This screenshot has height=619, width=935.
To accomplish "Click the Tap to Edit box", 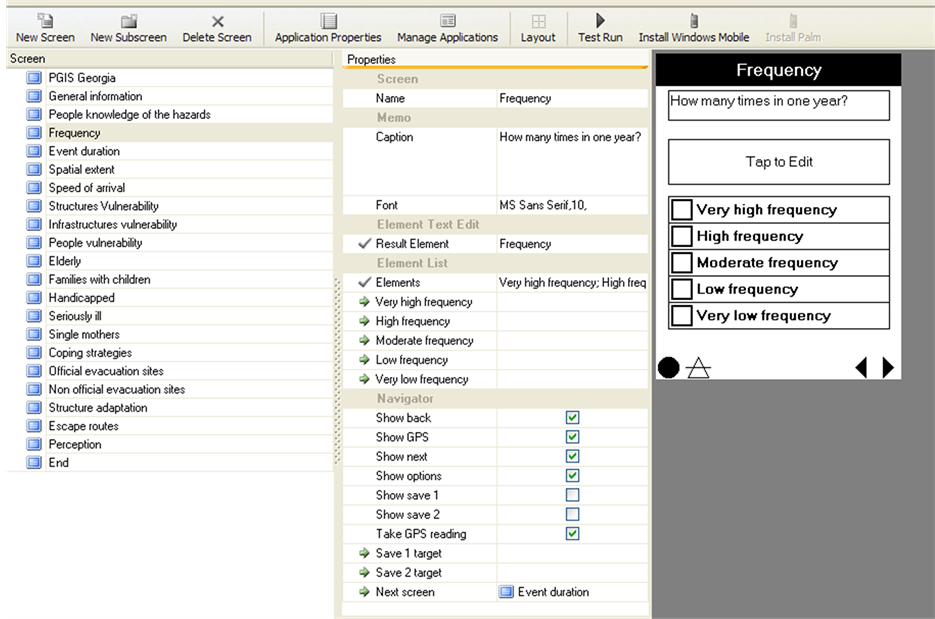I will 779,162.
